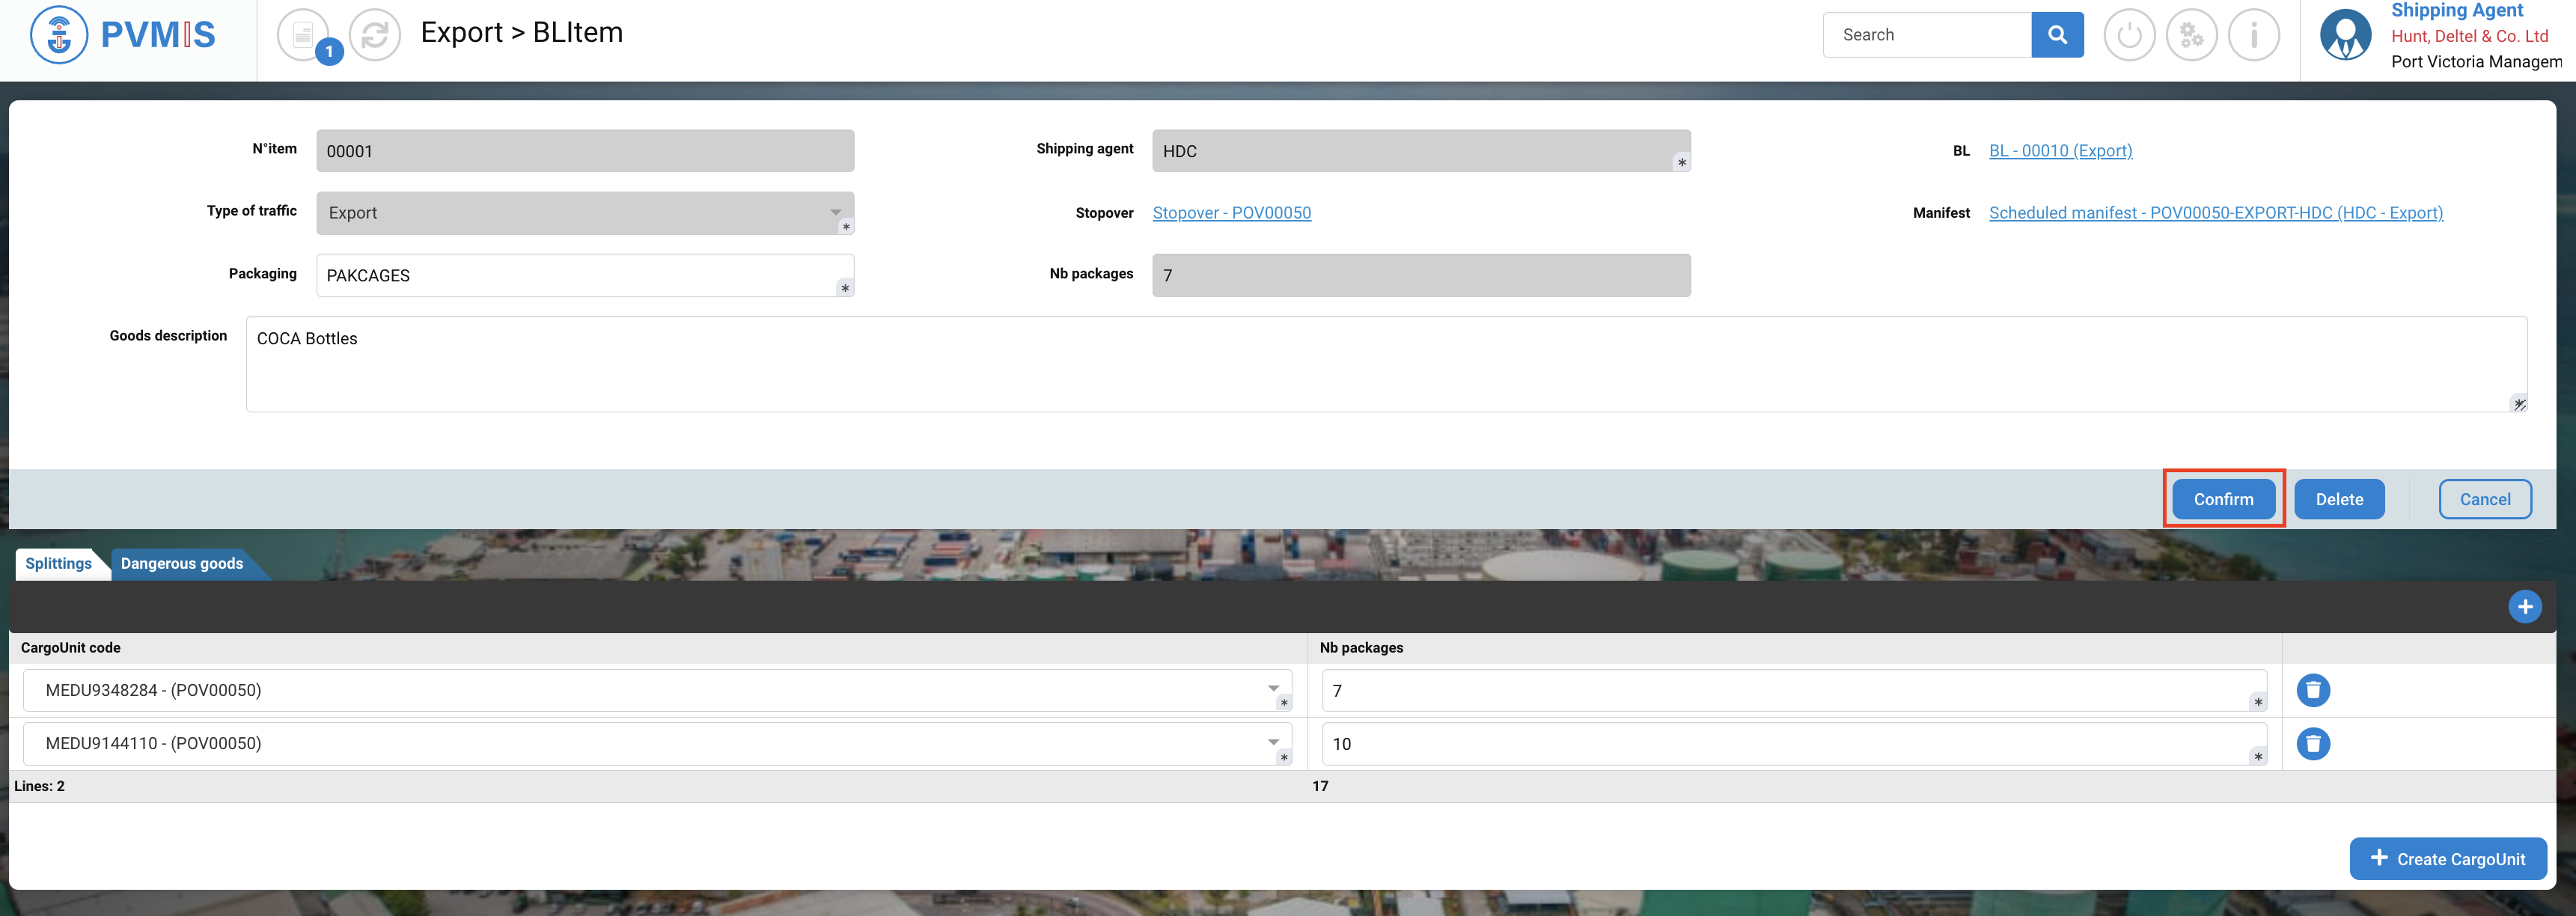Viewport: 2576px width, 916px height.
Task: Click into the Goods description text area
Action: click(1385, 364)
